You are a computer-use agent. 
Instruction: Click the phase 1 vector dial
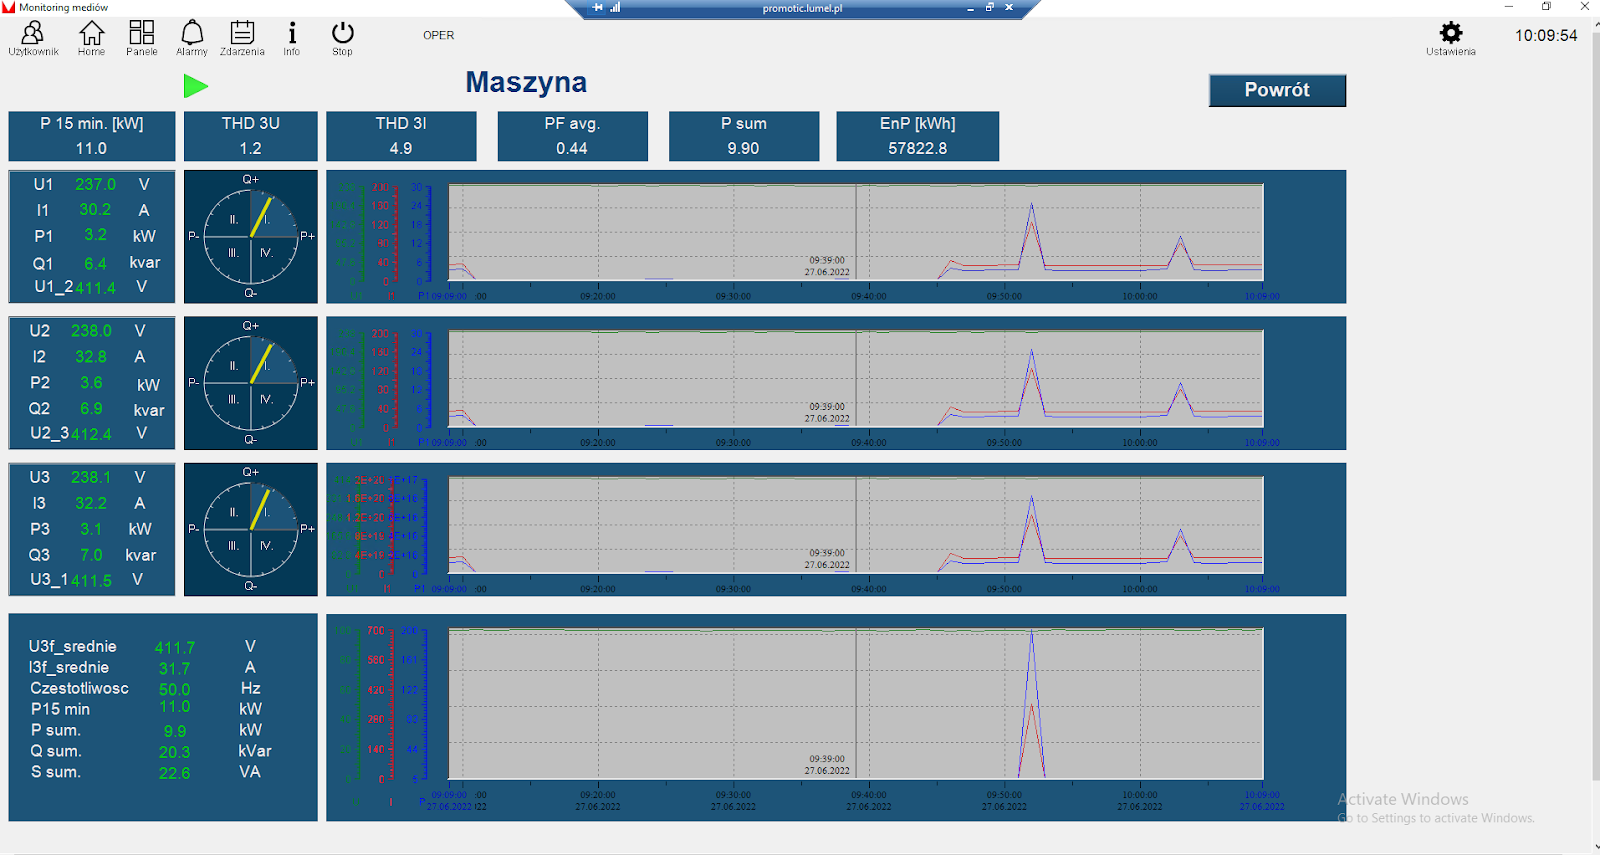point(250,237)
